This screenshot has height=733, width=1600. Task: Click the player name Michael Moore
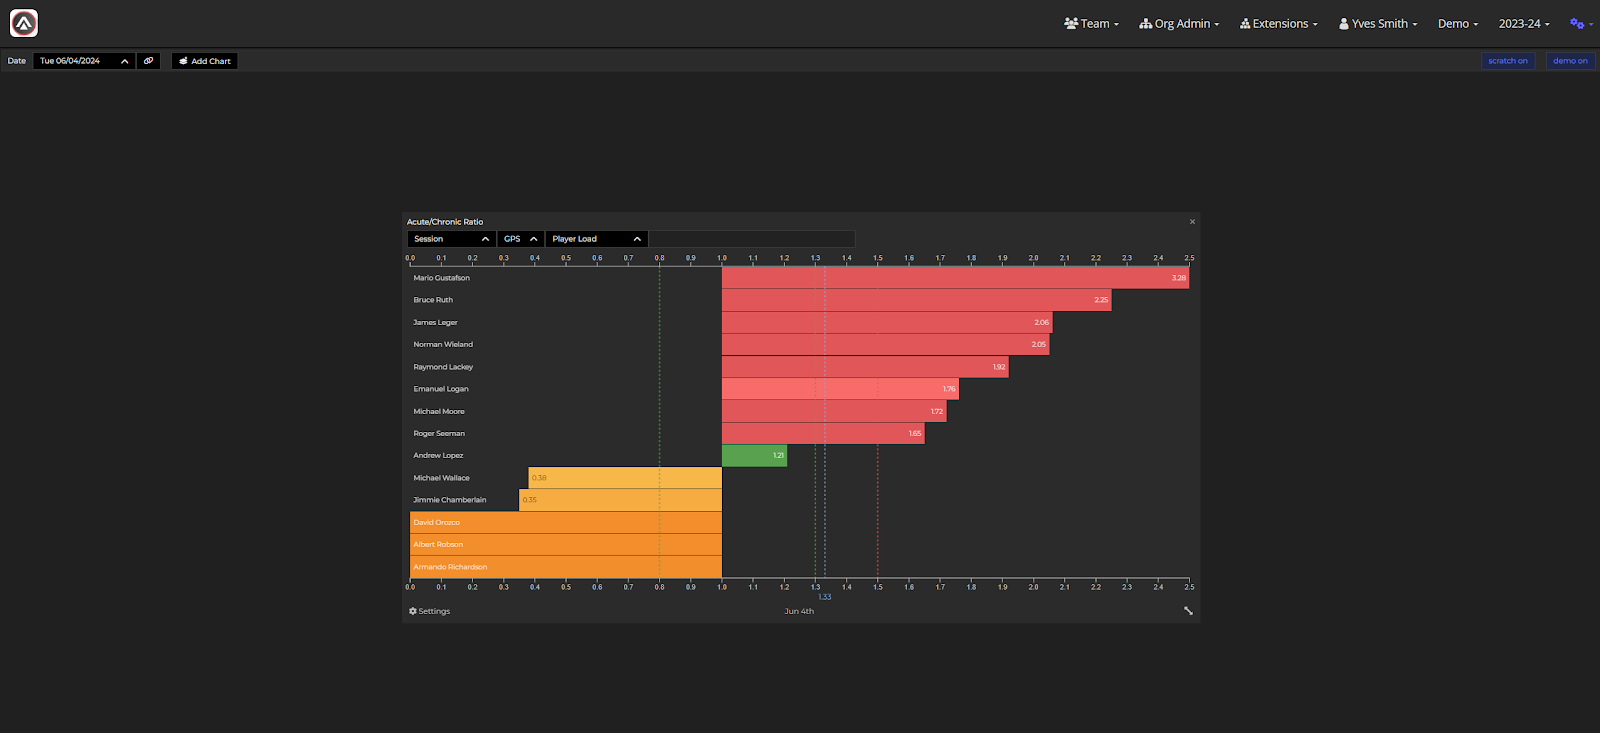(x=439, y=412)
